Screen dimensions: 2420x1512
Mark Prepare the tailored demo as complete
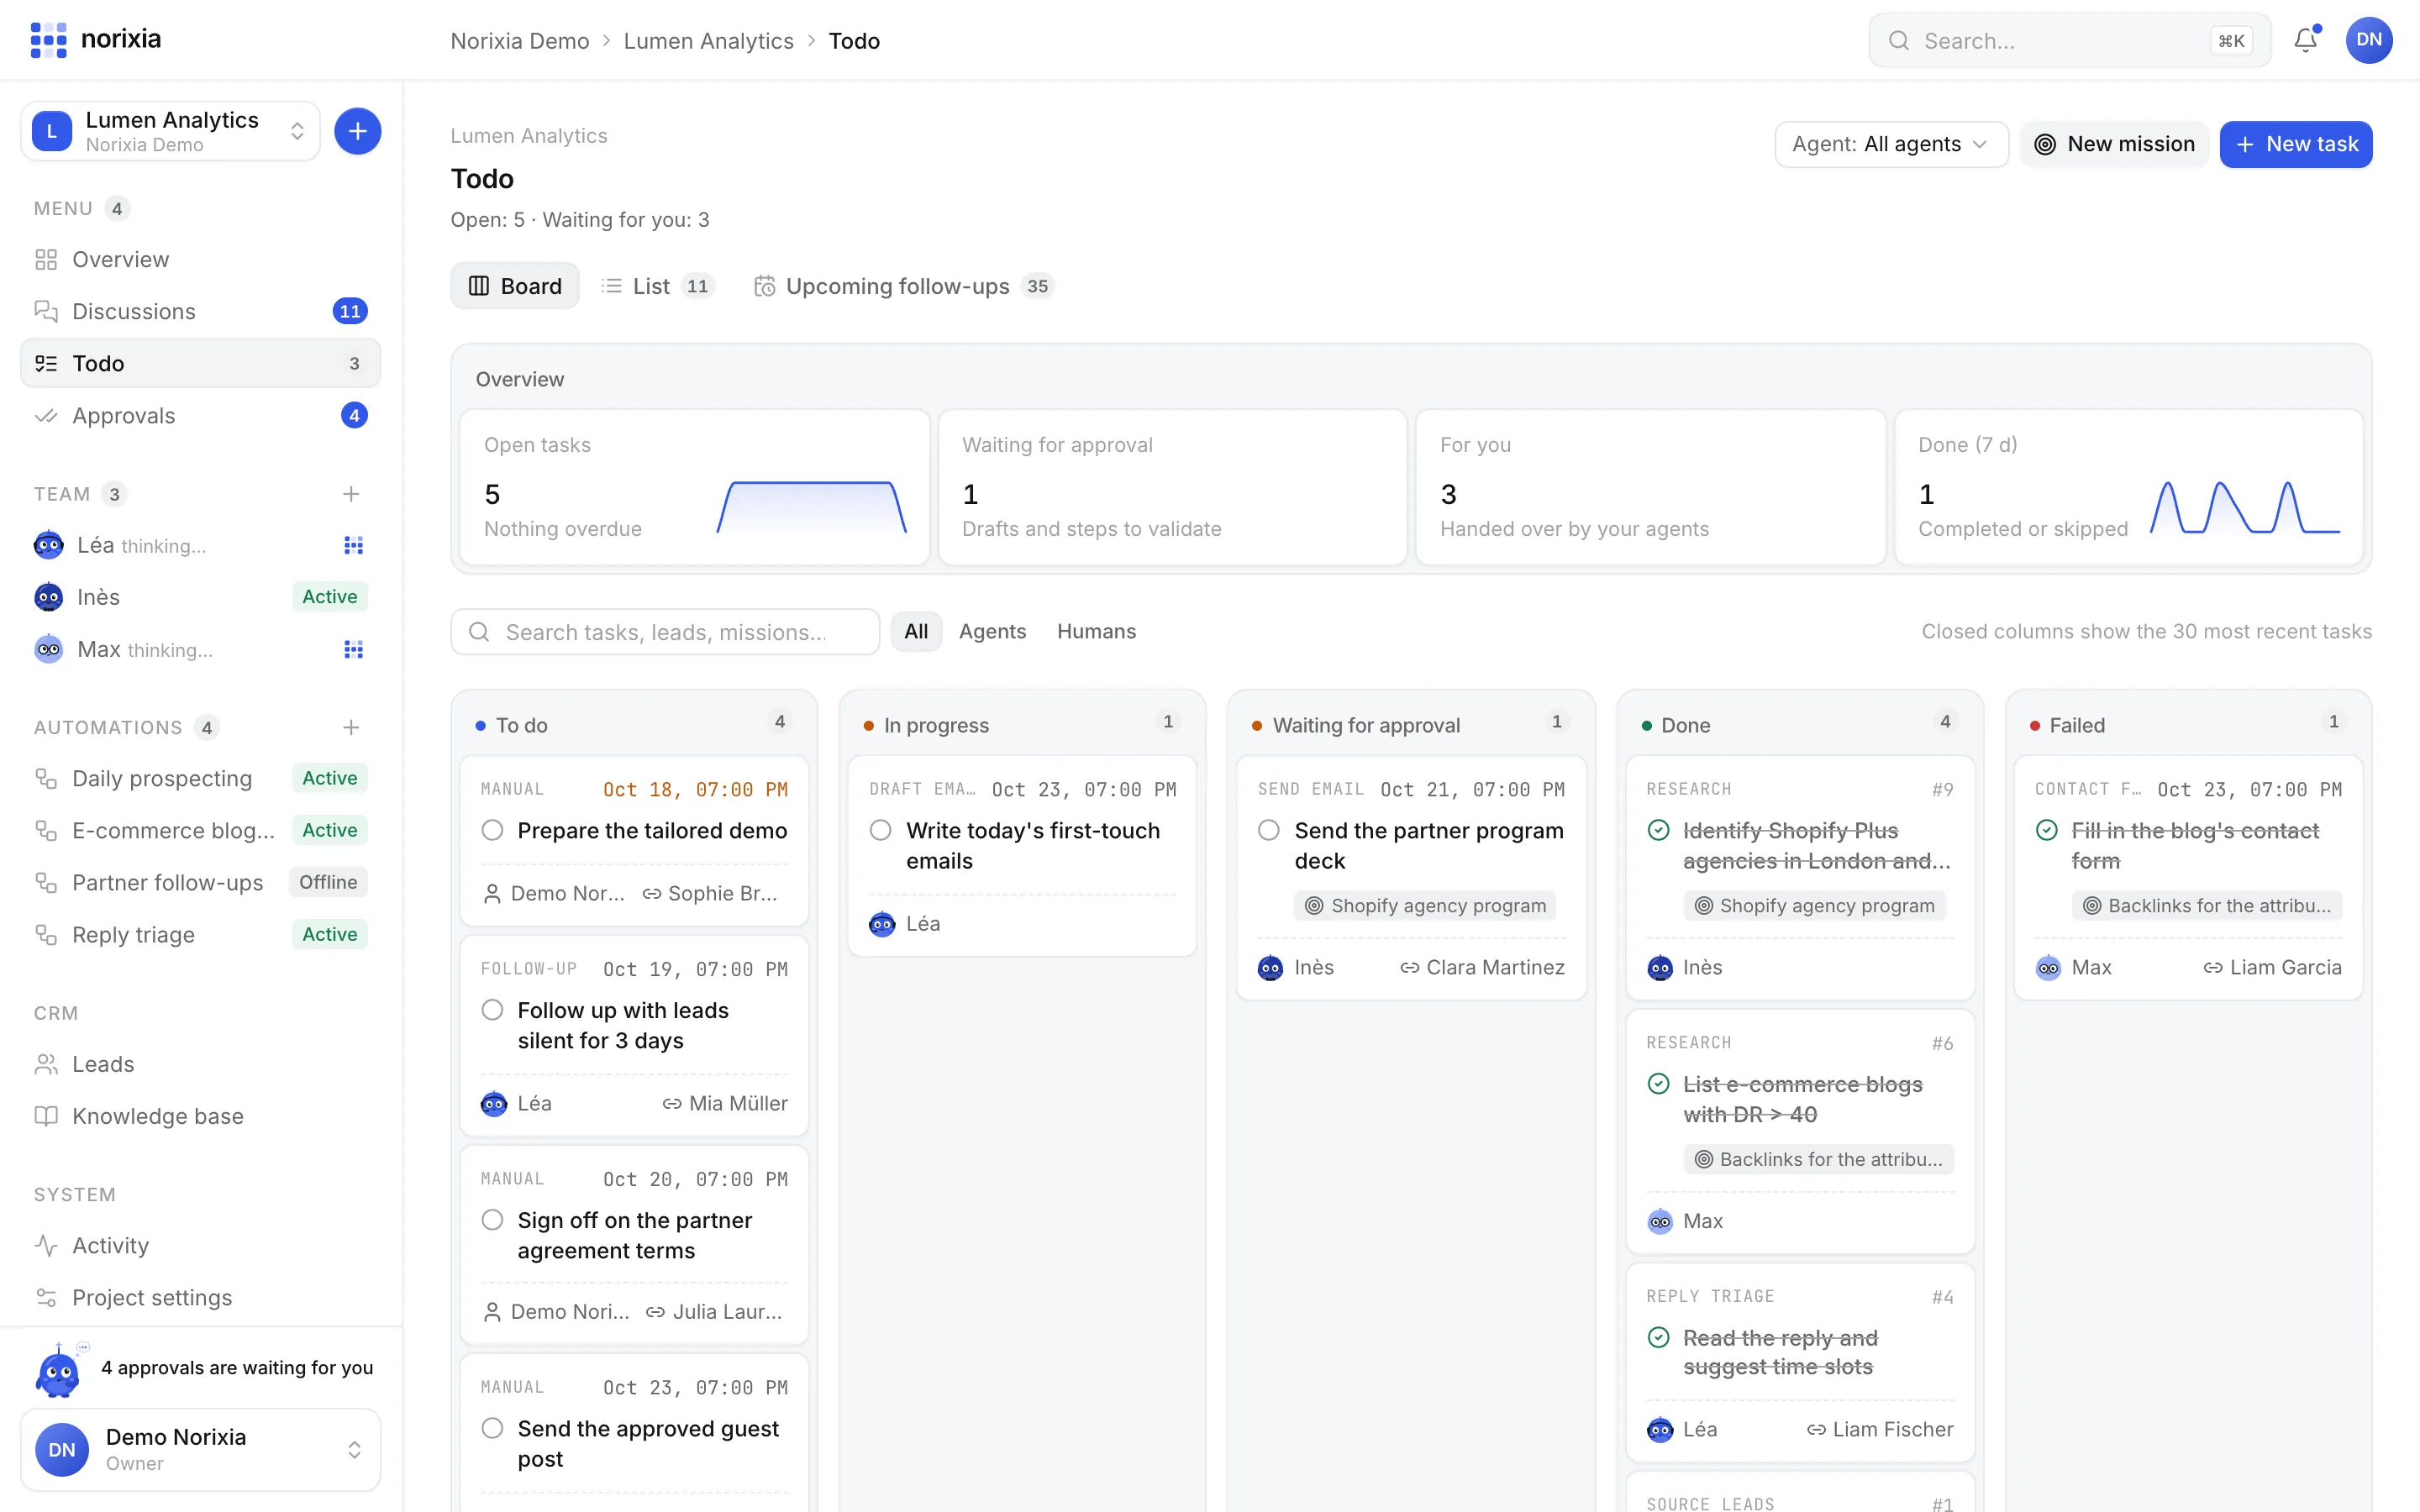pos(492,830)
